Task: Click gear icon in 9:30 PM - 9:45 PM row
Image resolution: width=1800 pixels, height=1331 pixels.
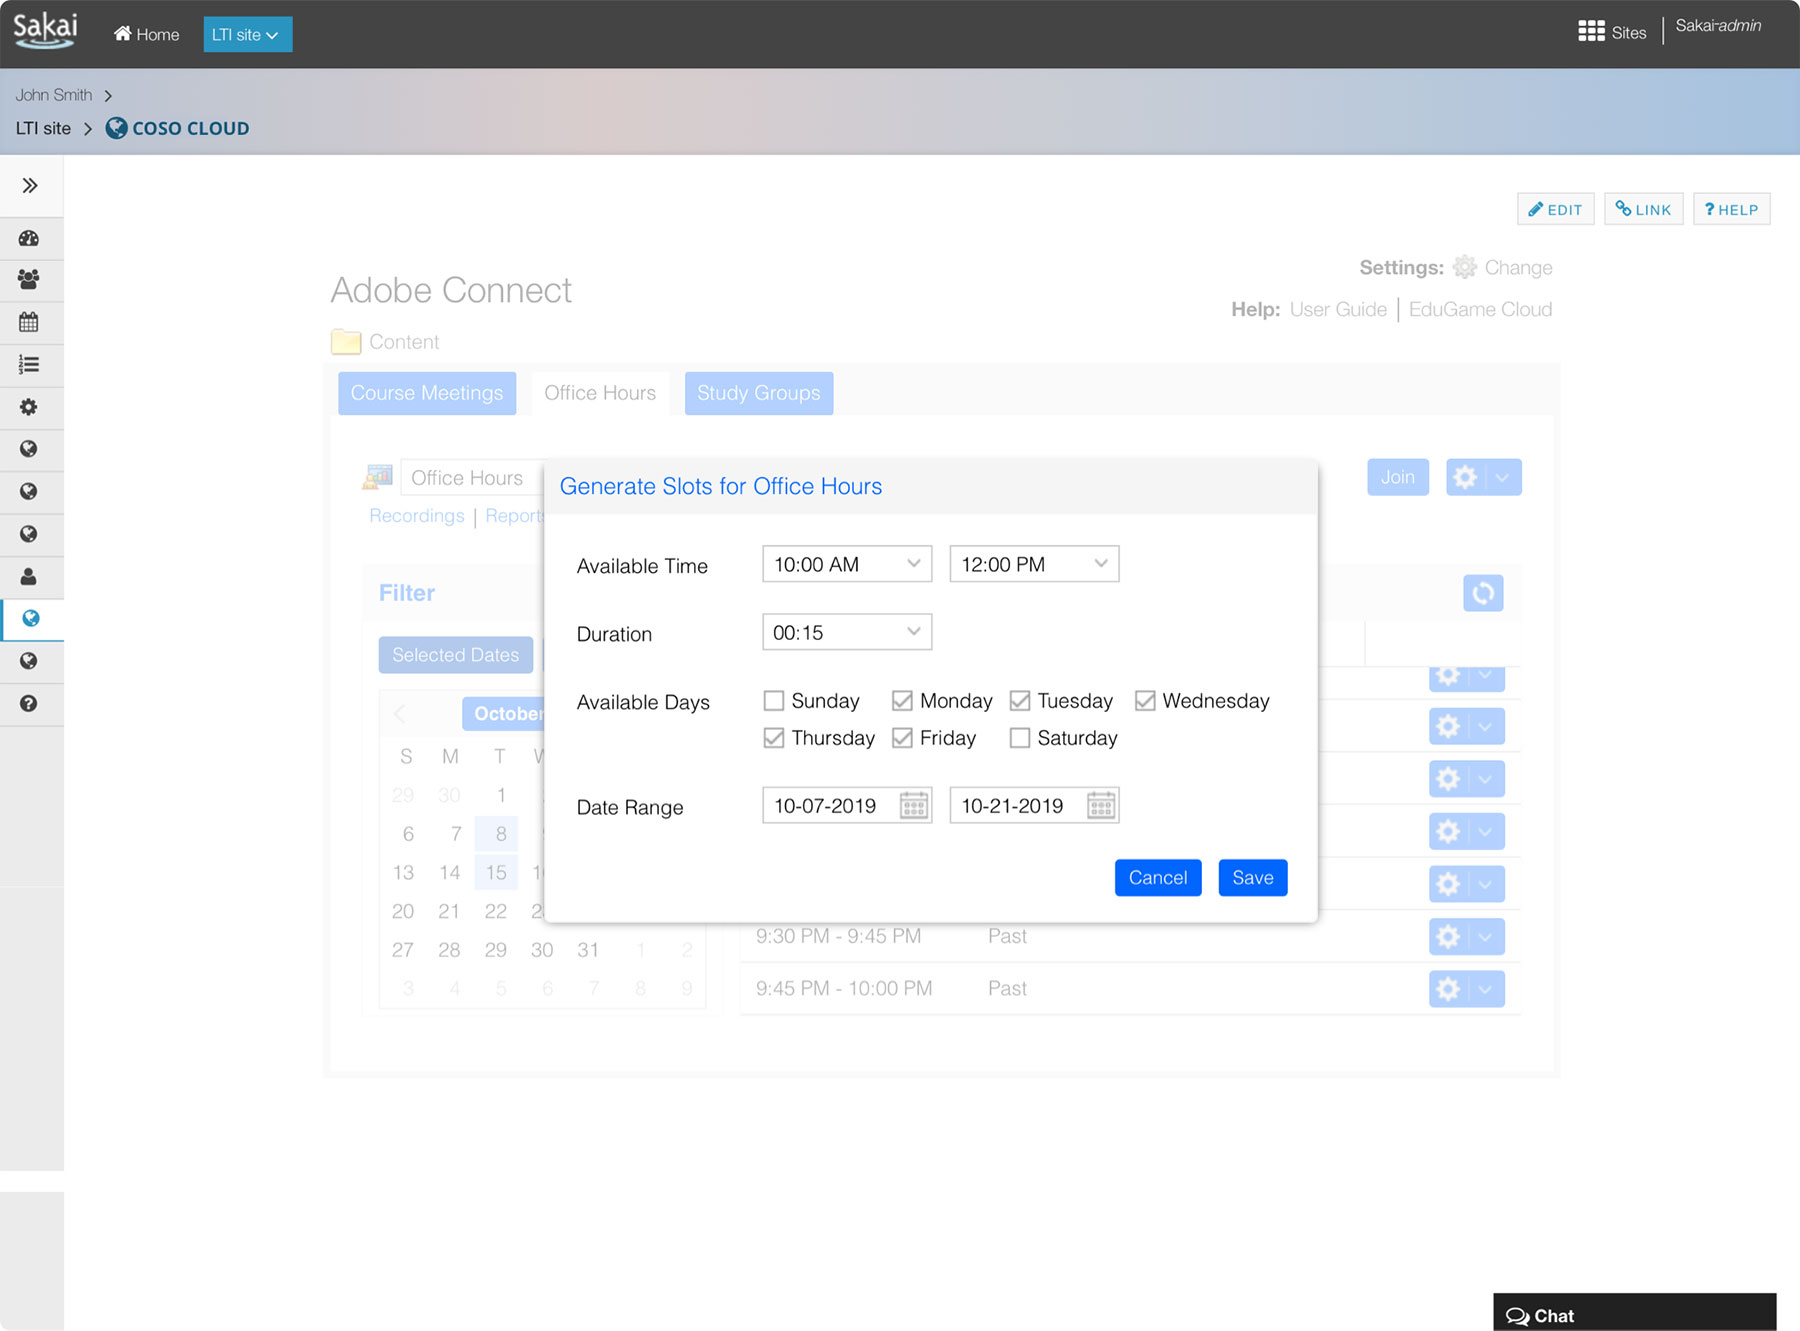Action: point(1448,937)
